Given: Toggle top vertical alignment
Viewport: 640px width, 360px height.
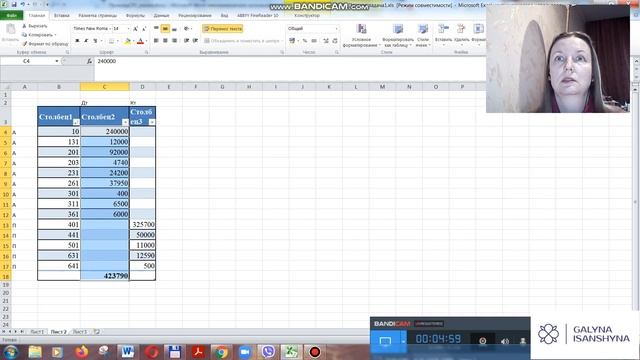Looking at the screenshot, I should (156, 29).
